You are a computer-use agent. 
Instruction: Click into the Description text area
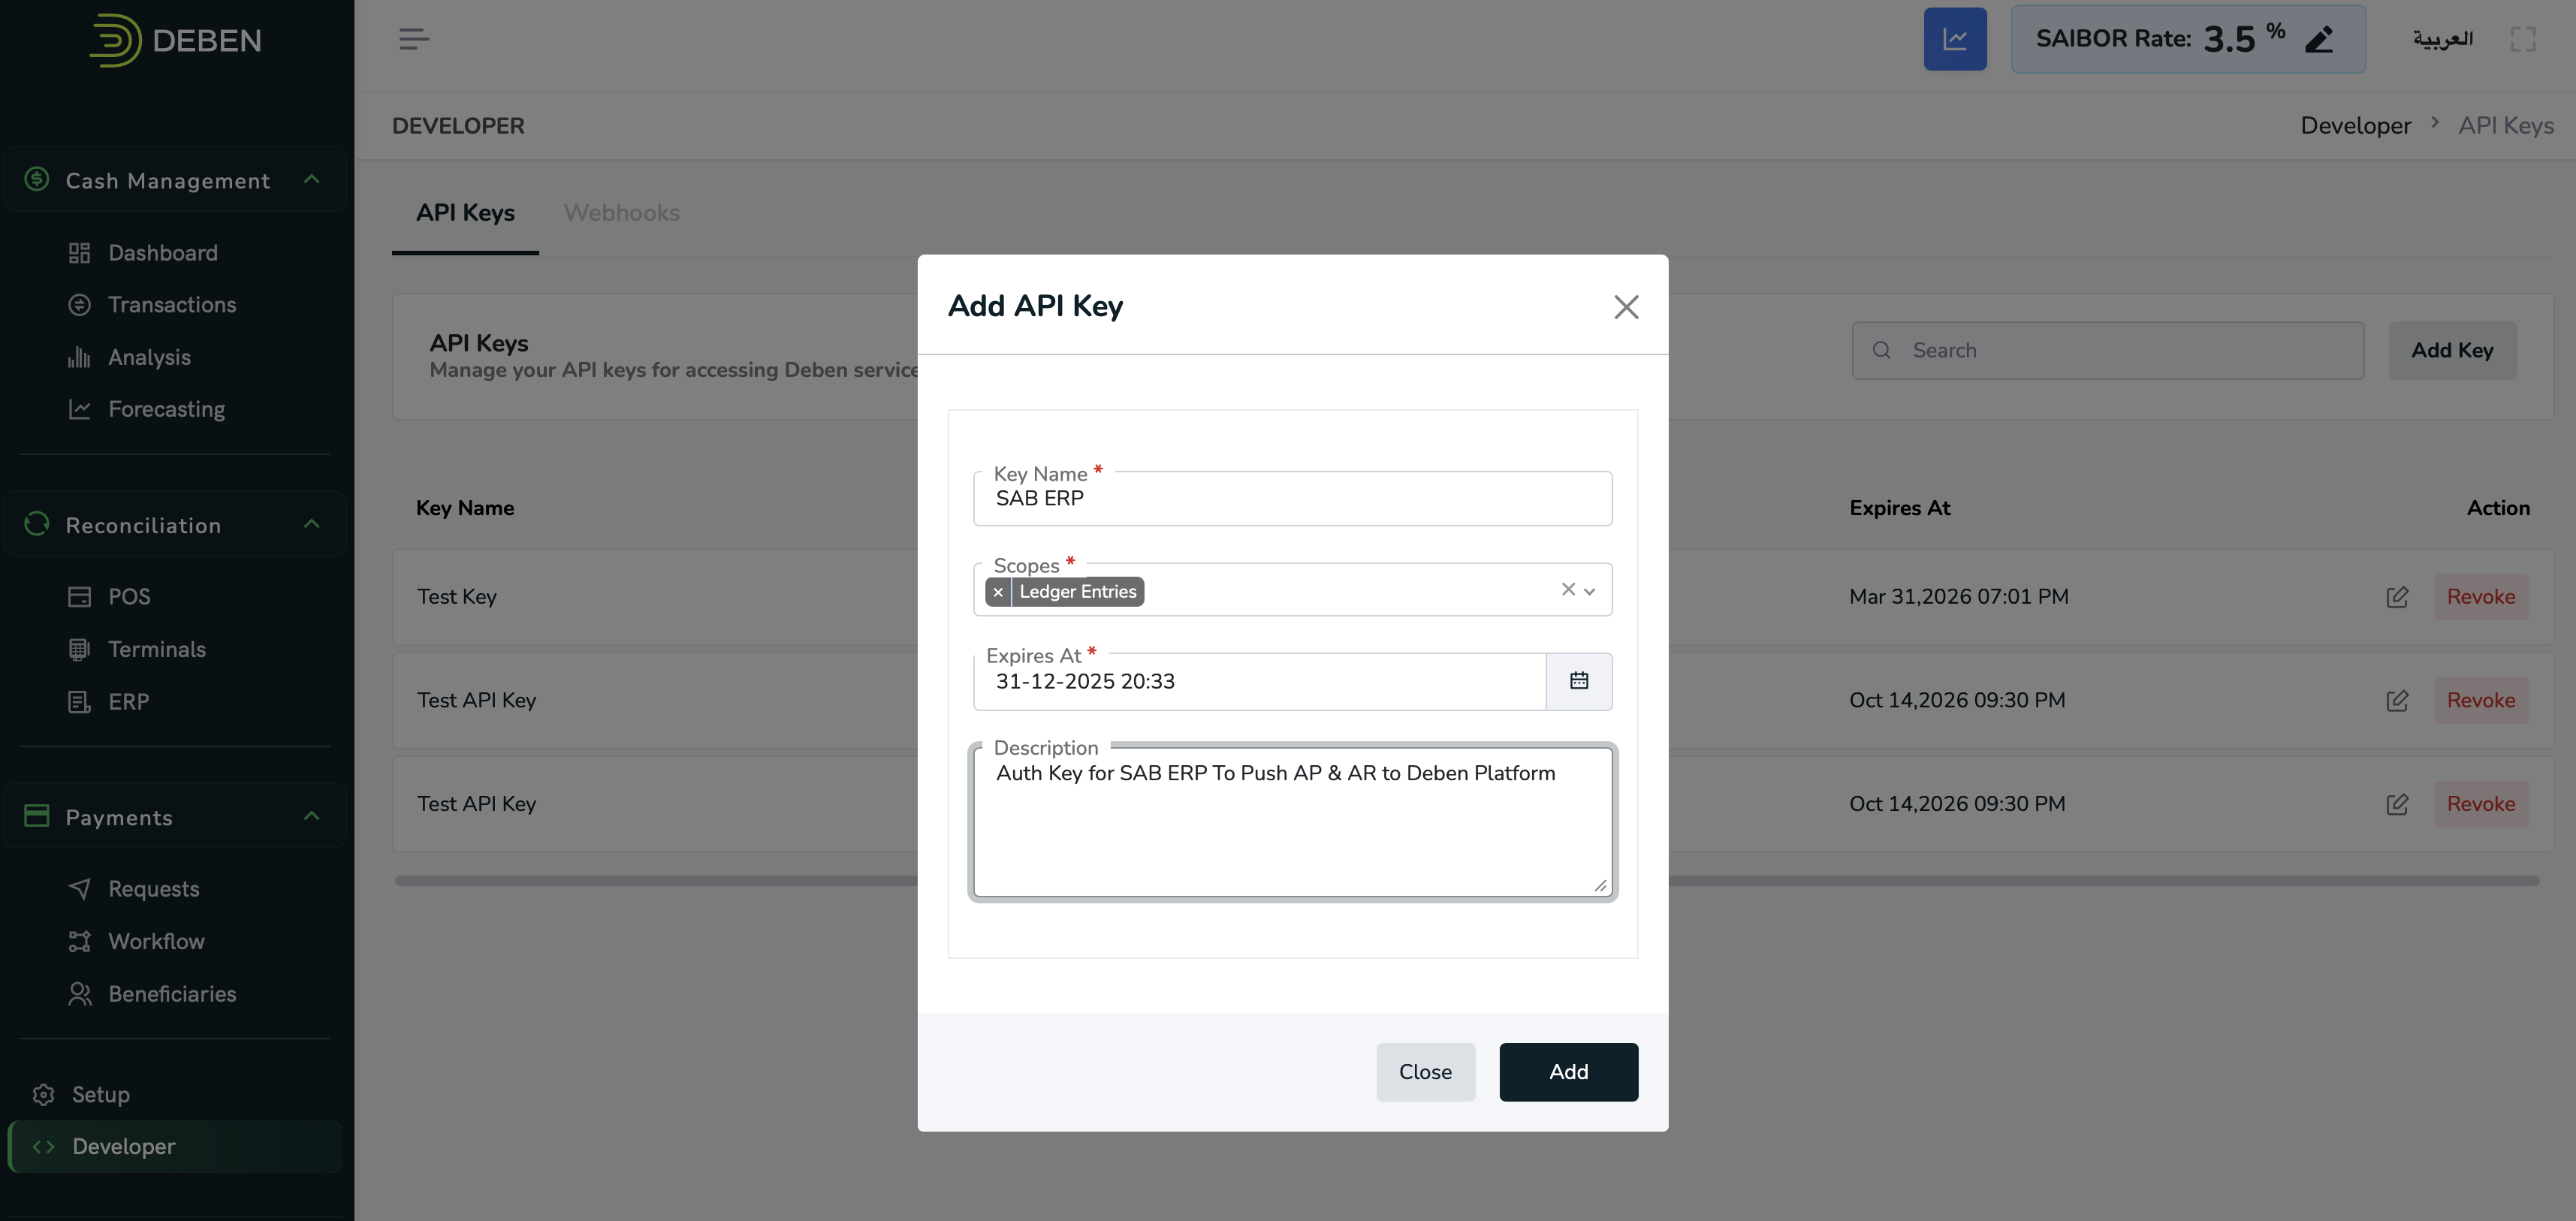pyautogui.click(x=1291, y=830)
